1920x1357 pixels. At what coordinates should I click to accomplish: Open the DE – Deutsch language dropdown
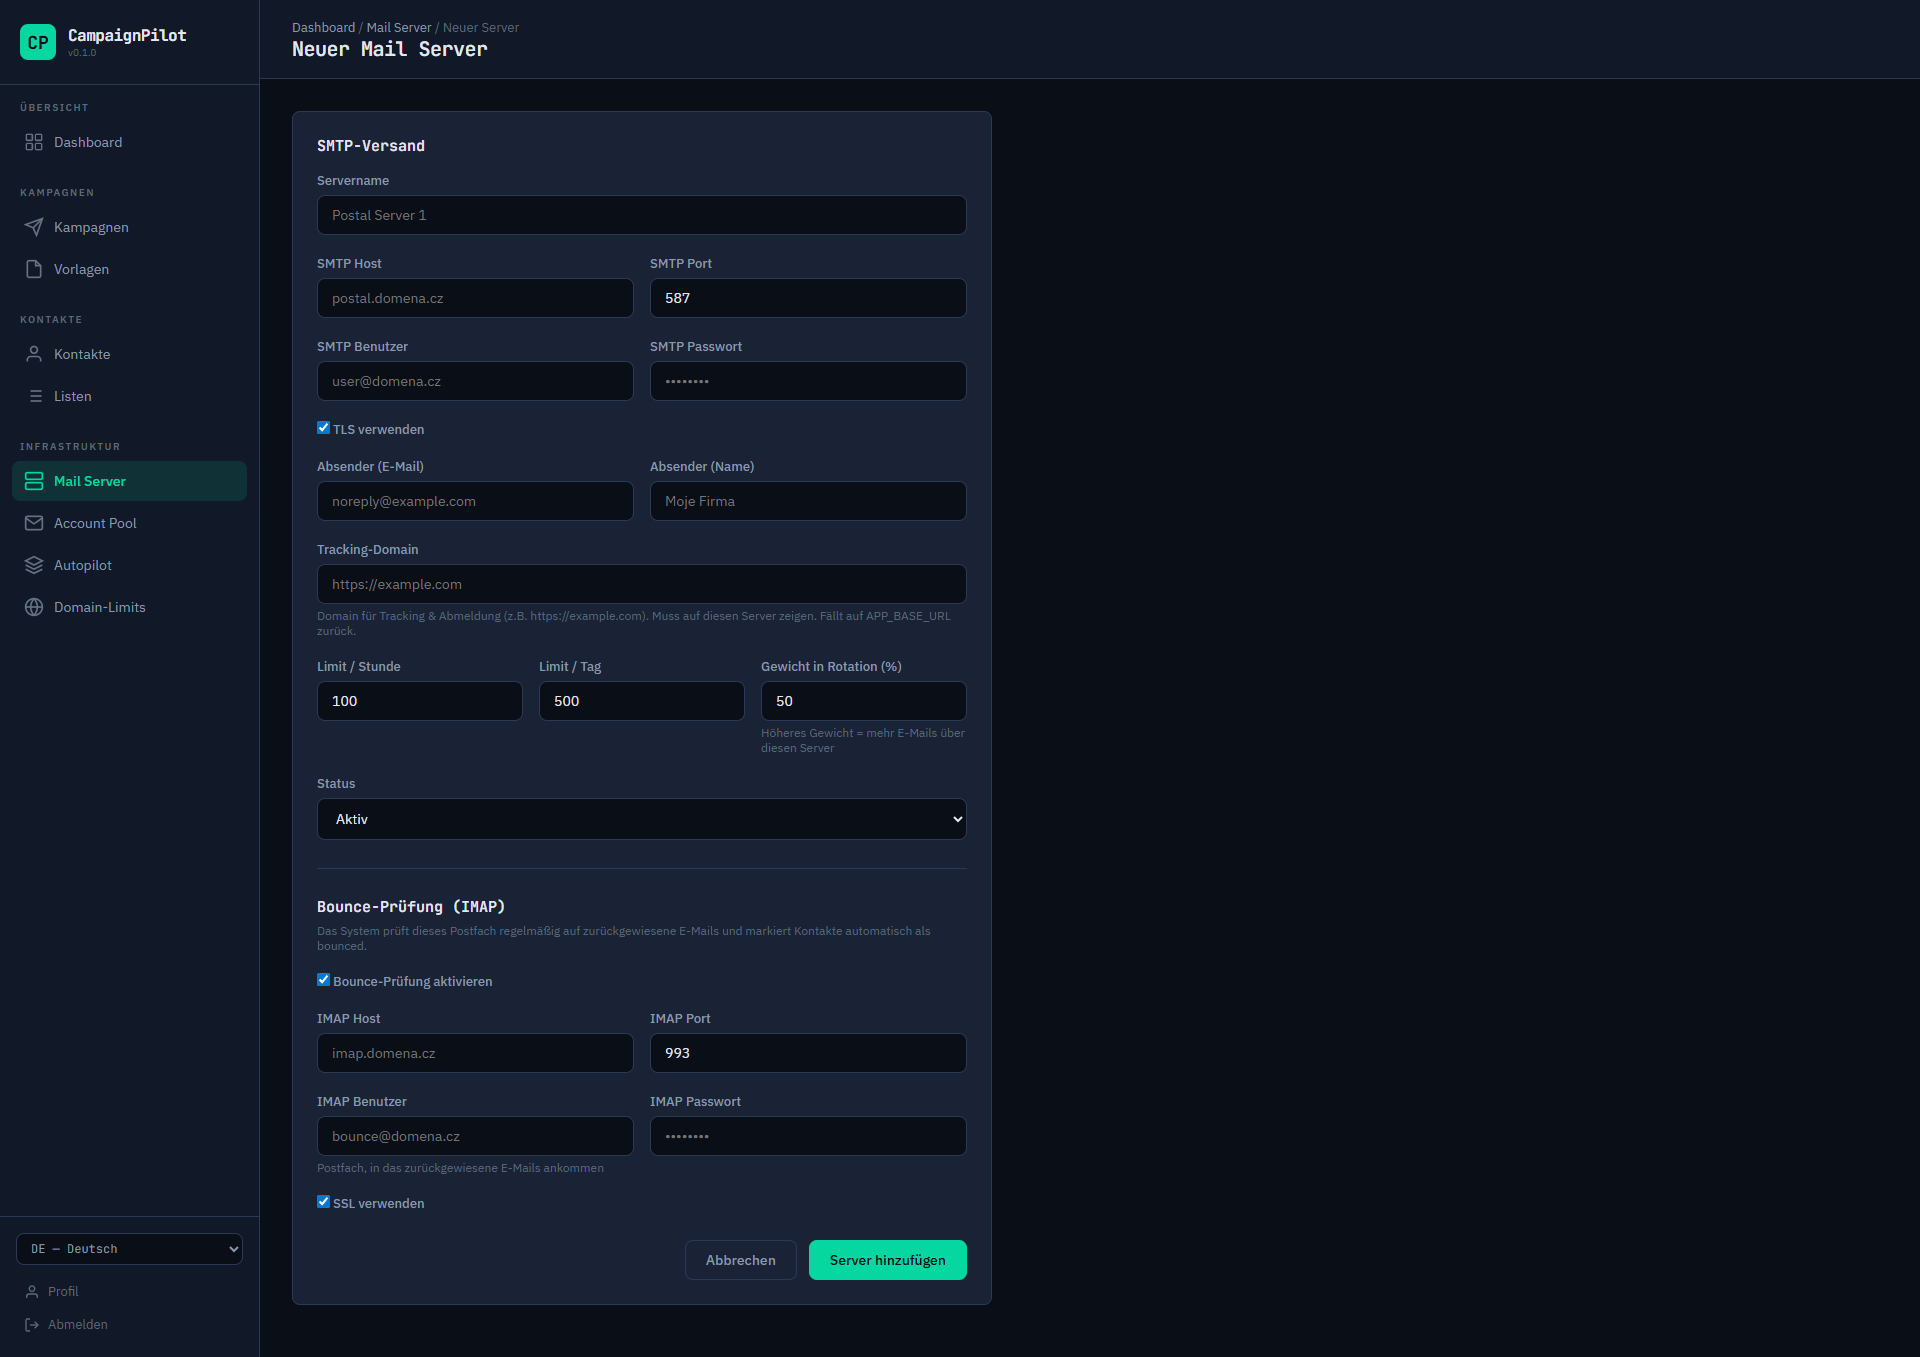(x=130, y=1249)
